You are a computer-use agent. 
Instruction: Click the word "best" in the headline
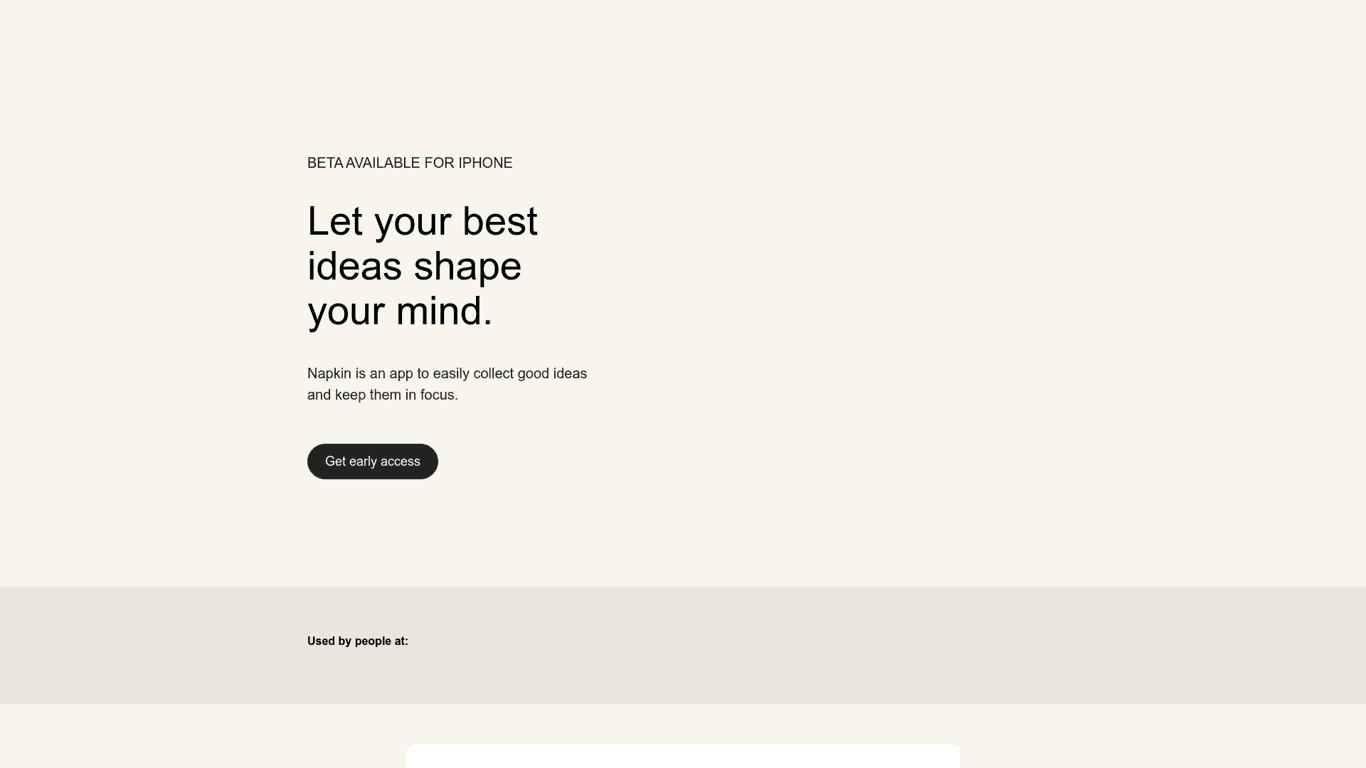pyautogui.click(x=500, y=222)
